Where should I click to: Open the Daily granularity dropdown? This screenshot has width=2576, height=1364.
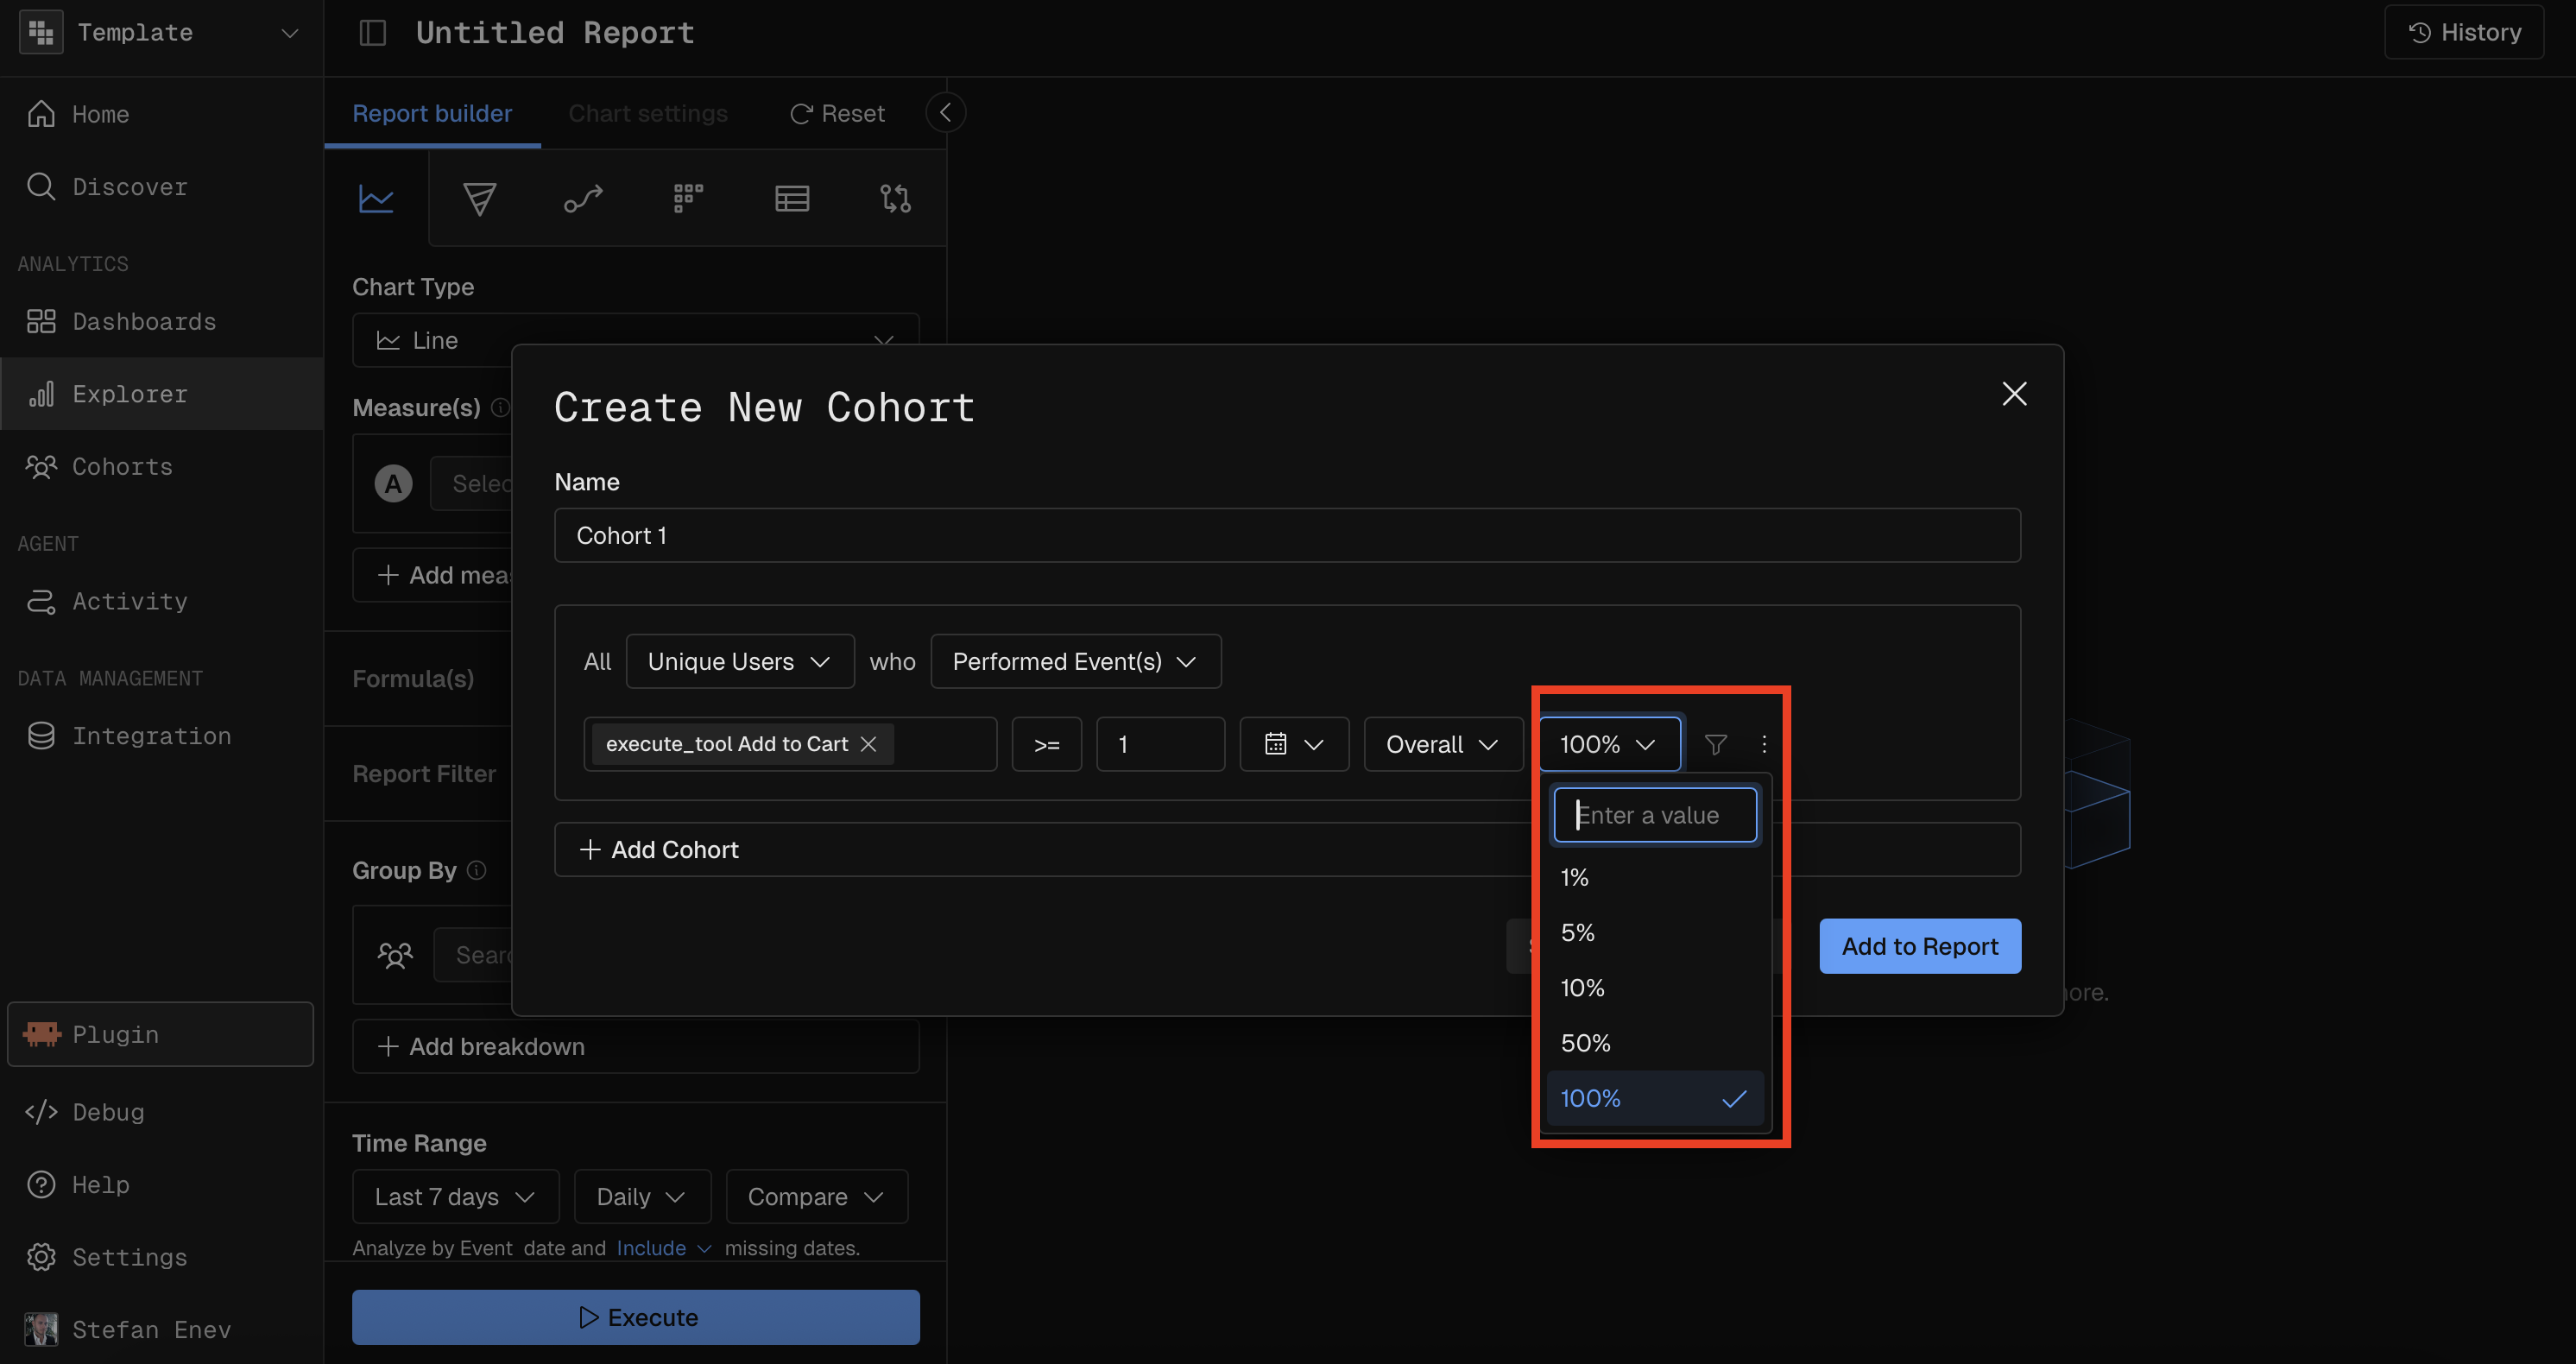(642, 1197)
